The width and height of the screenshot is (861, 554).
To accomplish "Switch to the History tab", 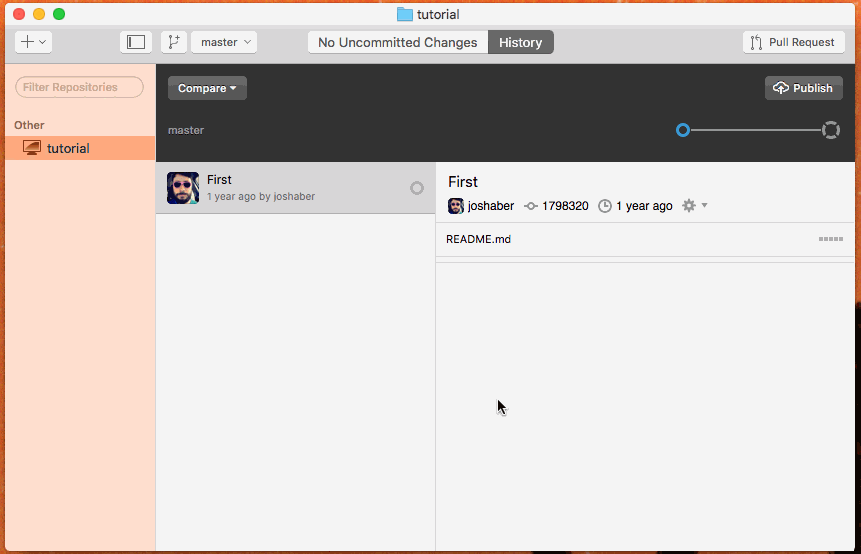I will [x=521, y=42].
